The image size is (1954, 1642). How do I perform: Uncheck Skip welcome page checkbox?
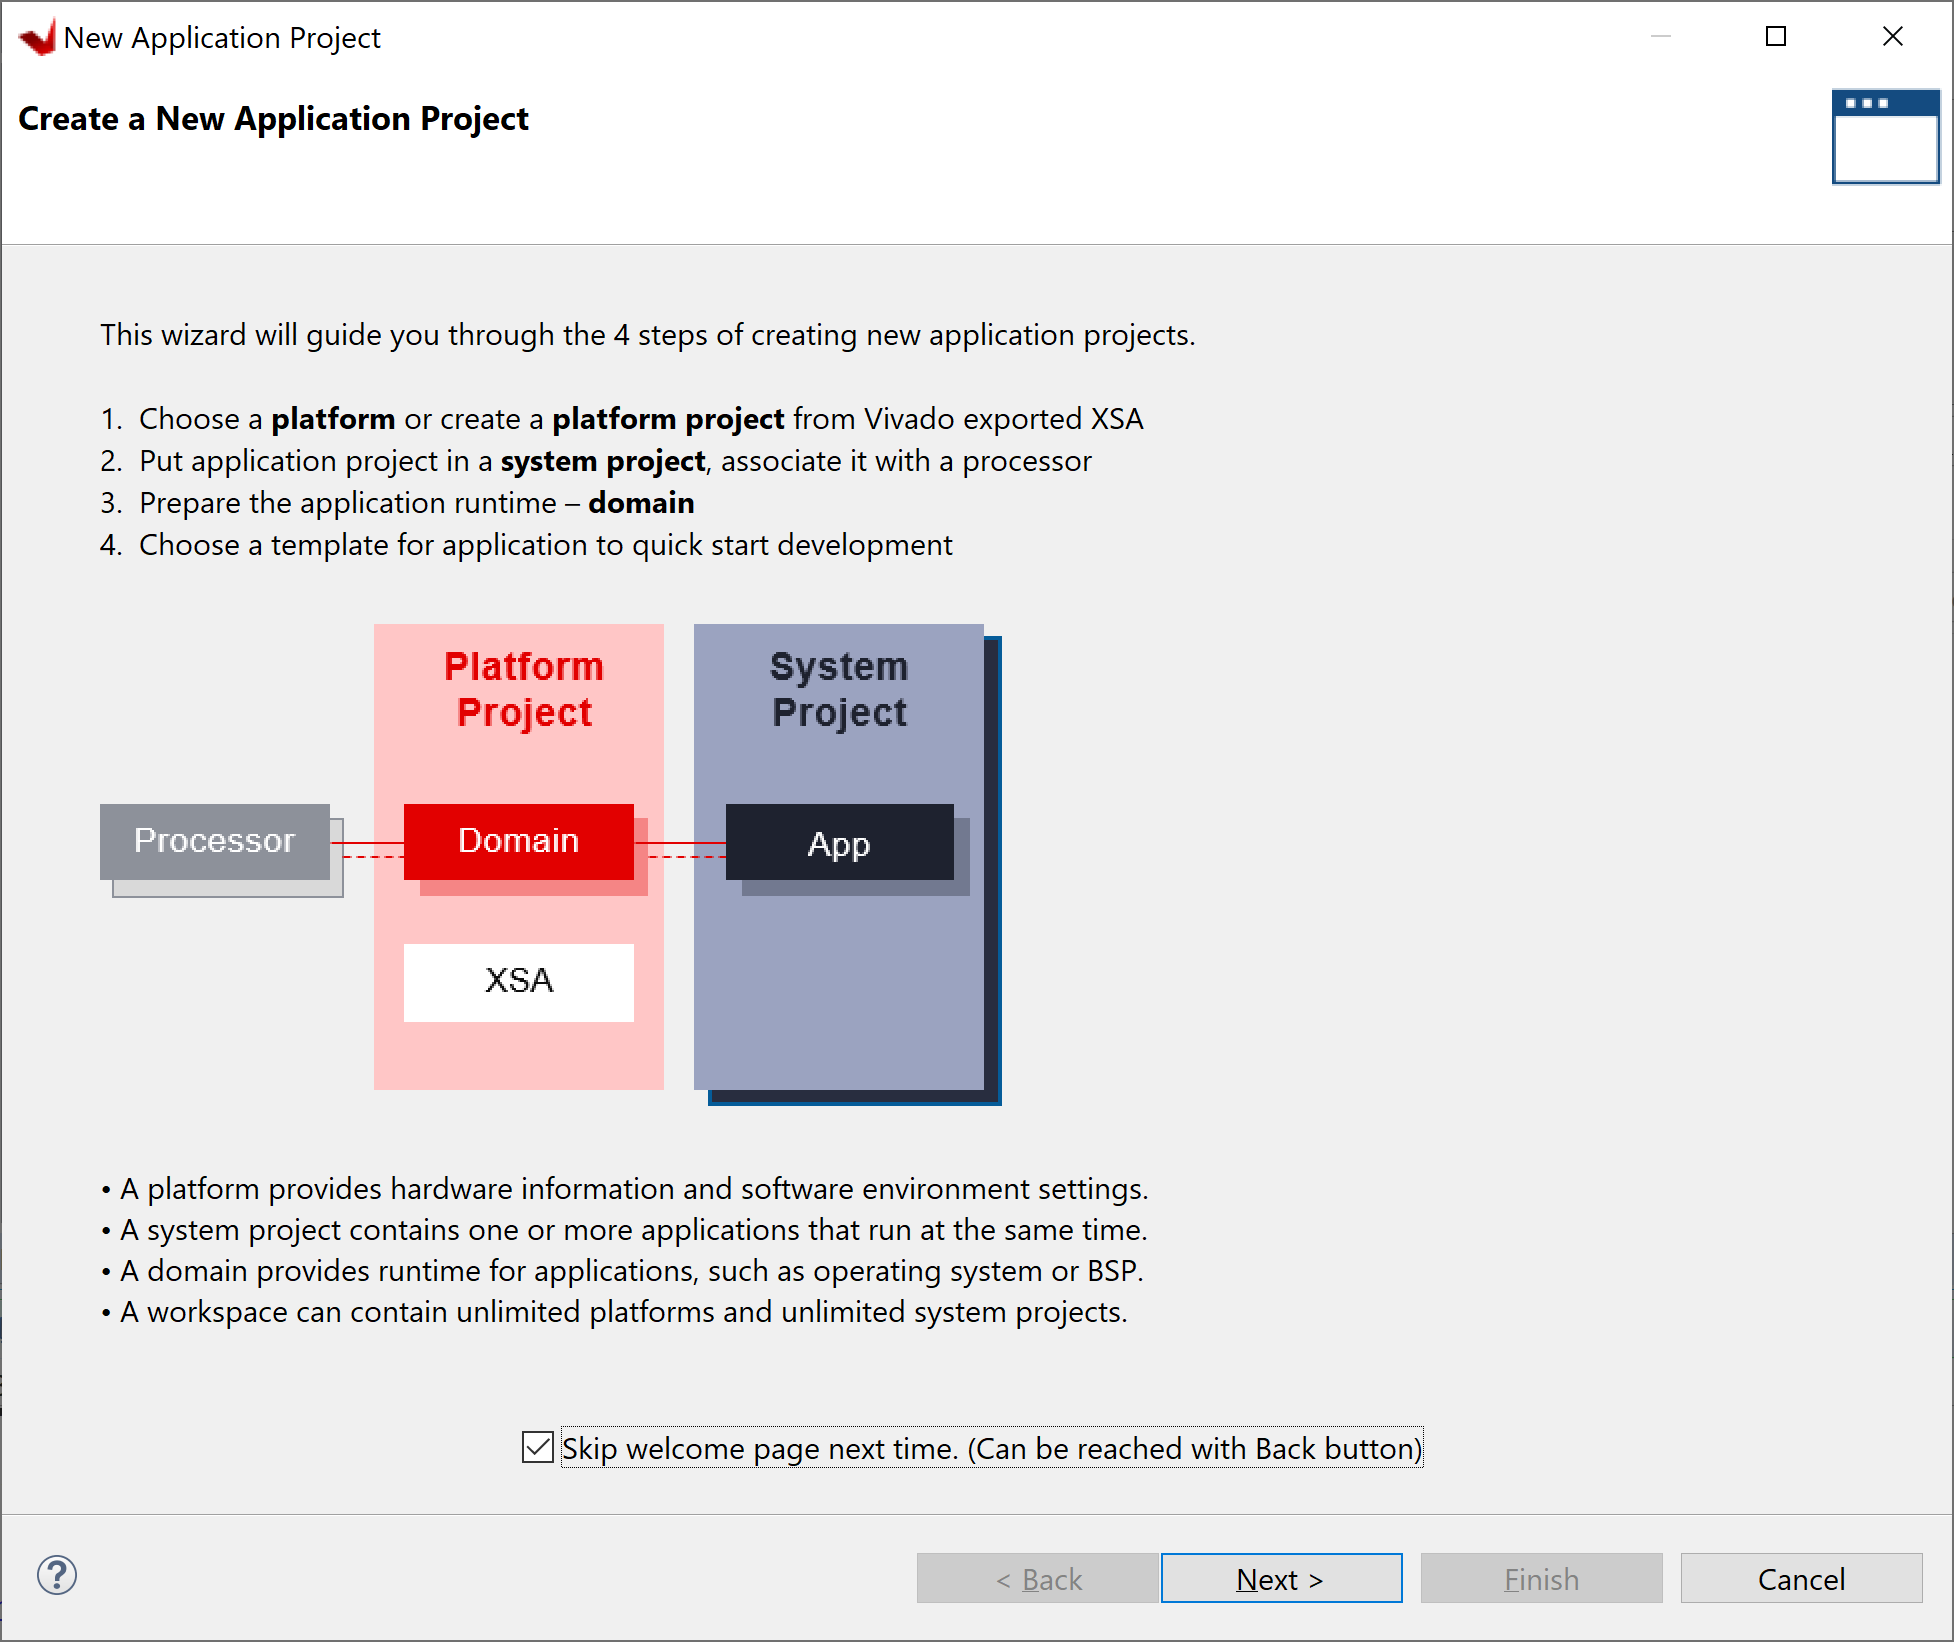coord(538,1447)
